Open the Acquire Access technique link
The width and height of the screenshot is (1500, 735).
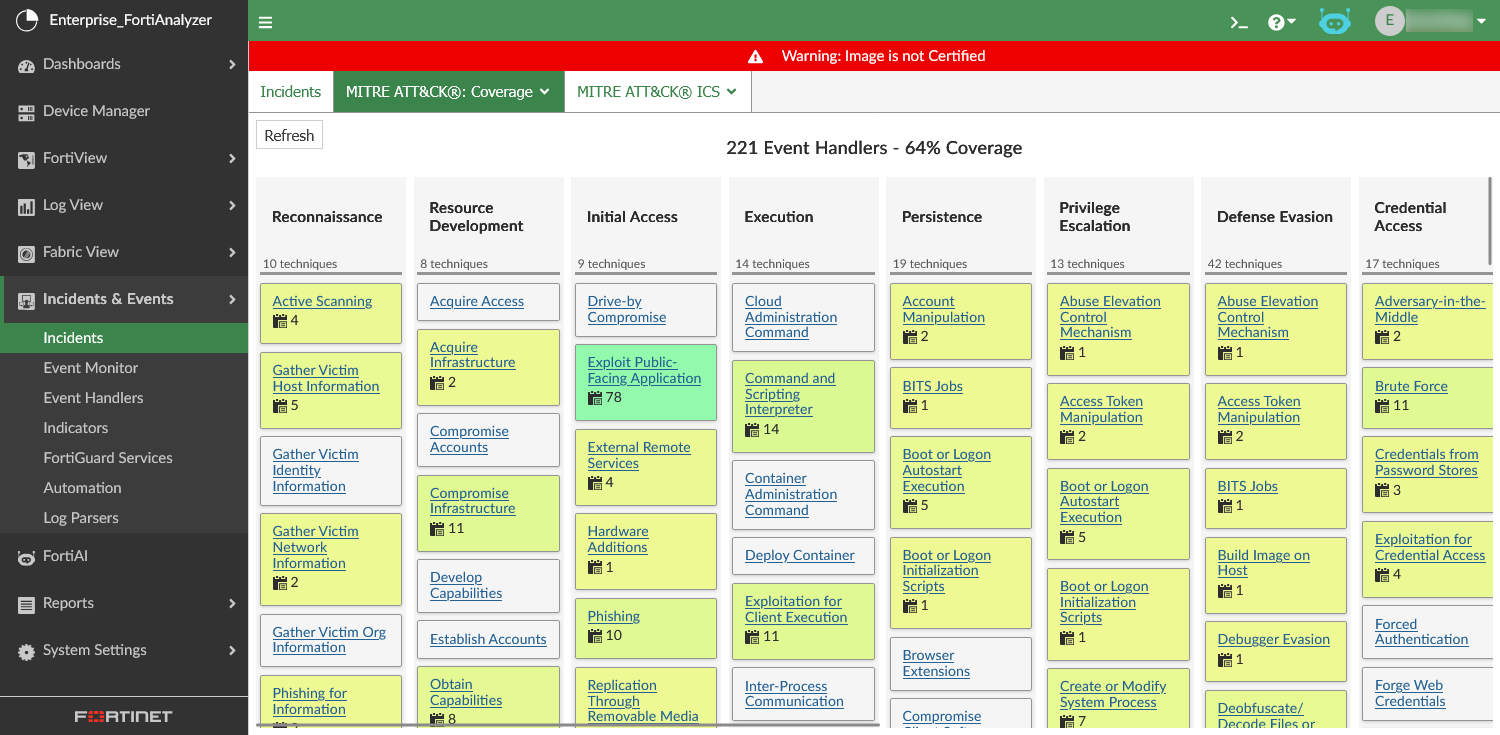pos(477,301)
